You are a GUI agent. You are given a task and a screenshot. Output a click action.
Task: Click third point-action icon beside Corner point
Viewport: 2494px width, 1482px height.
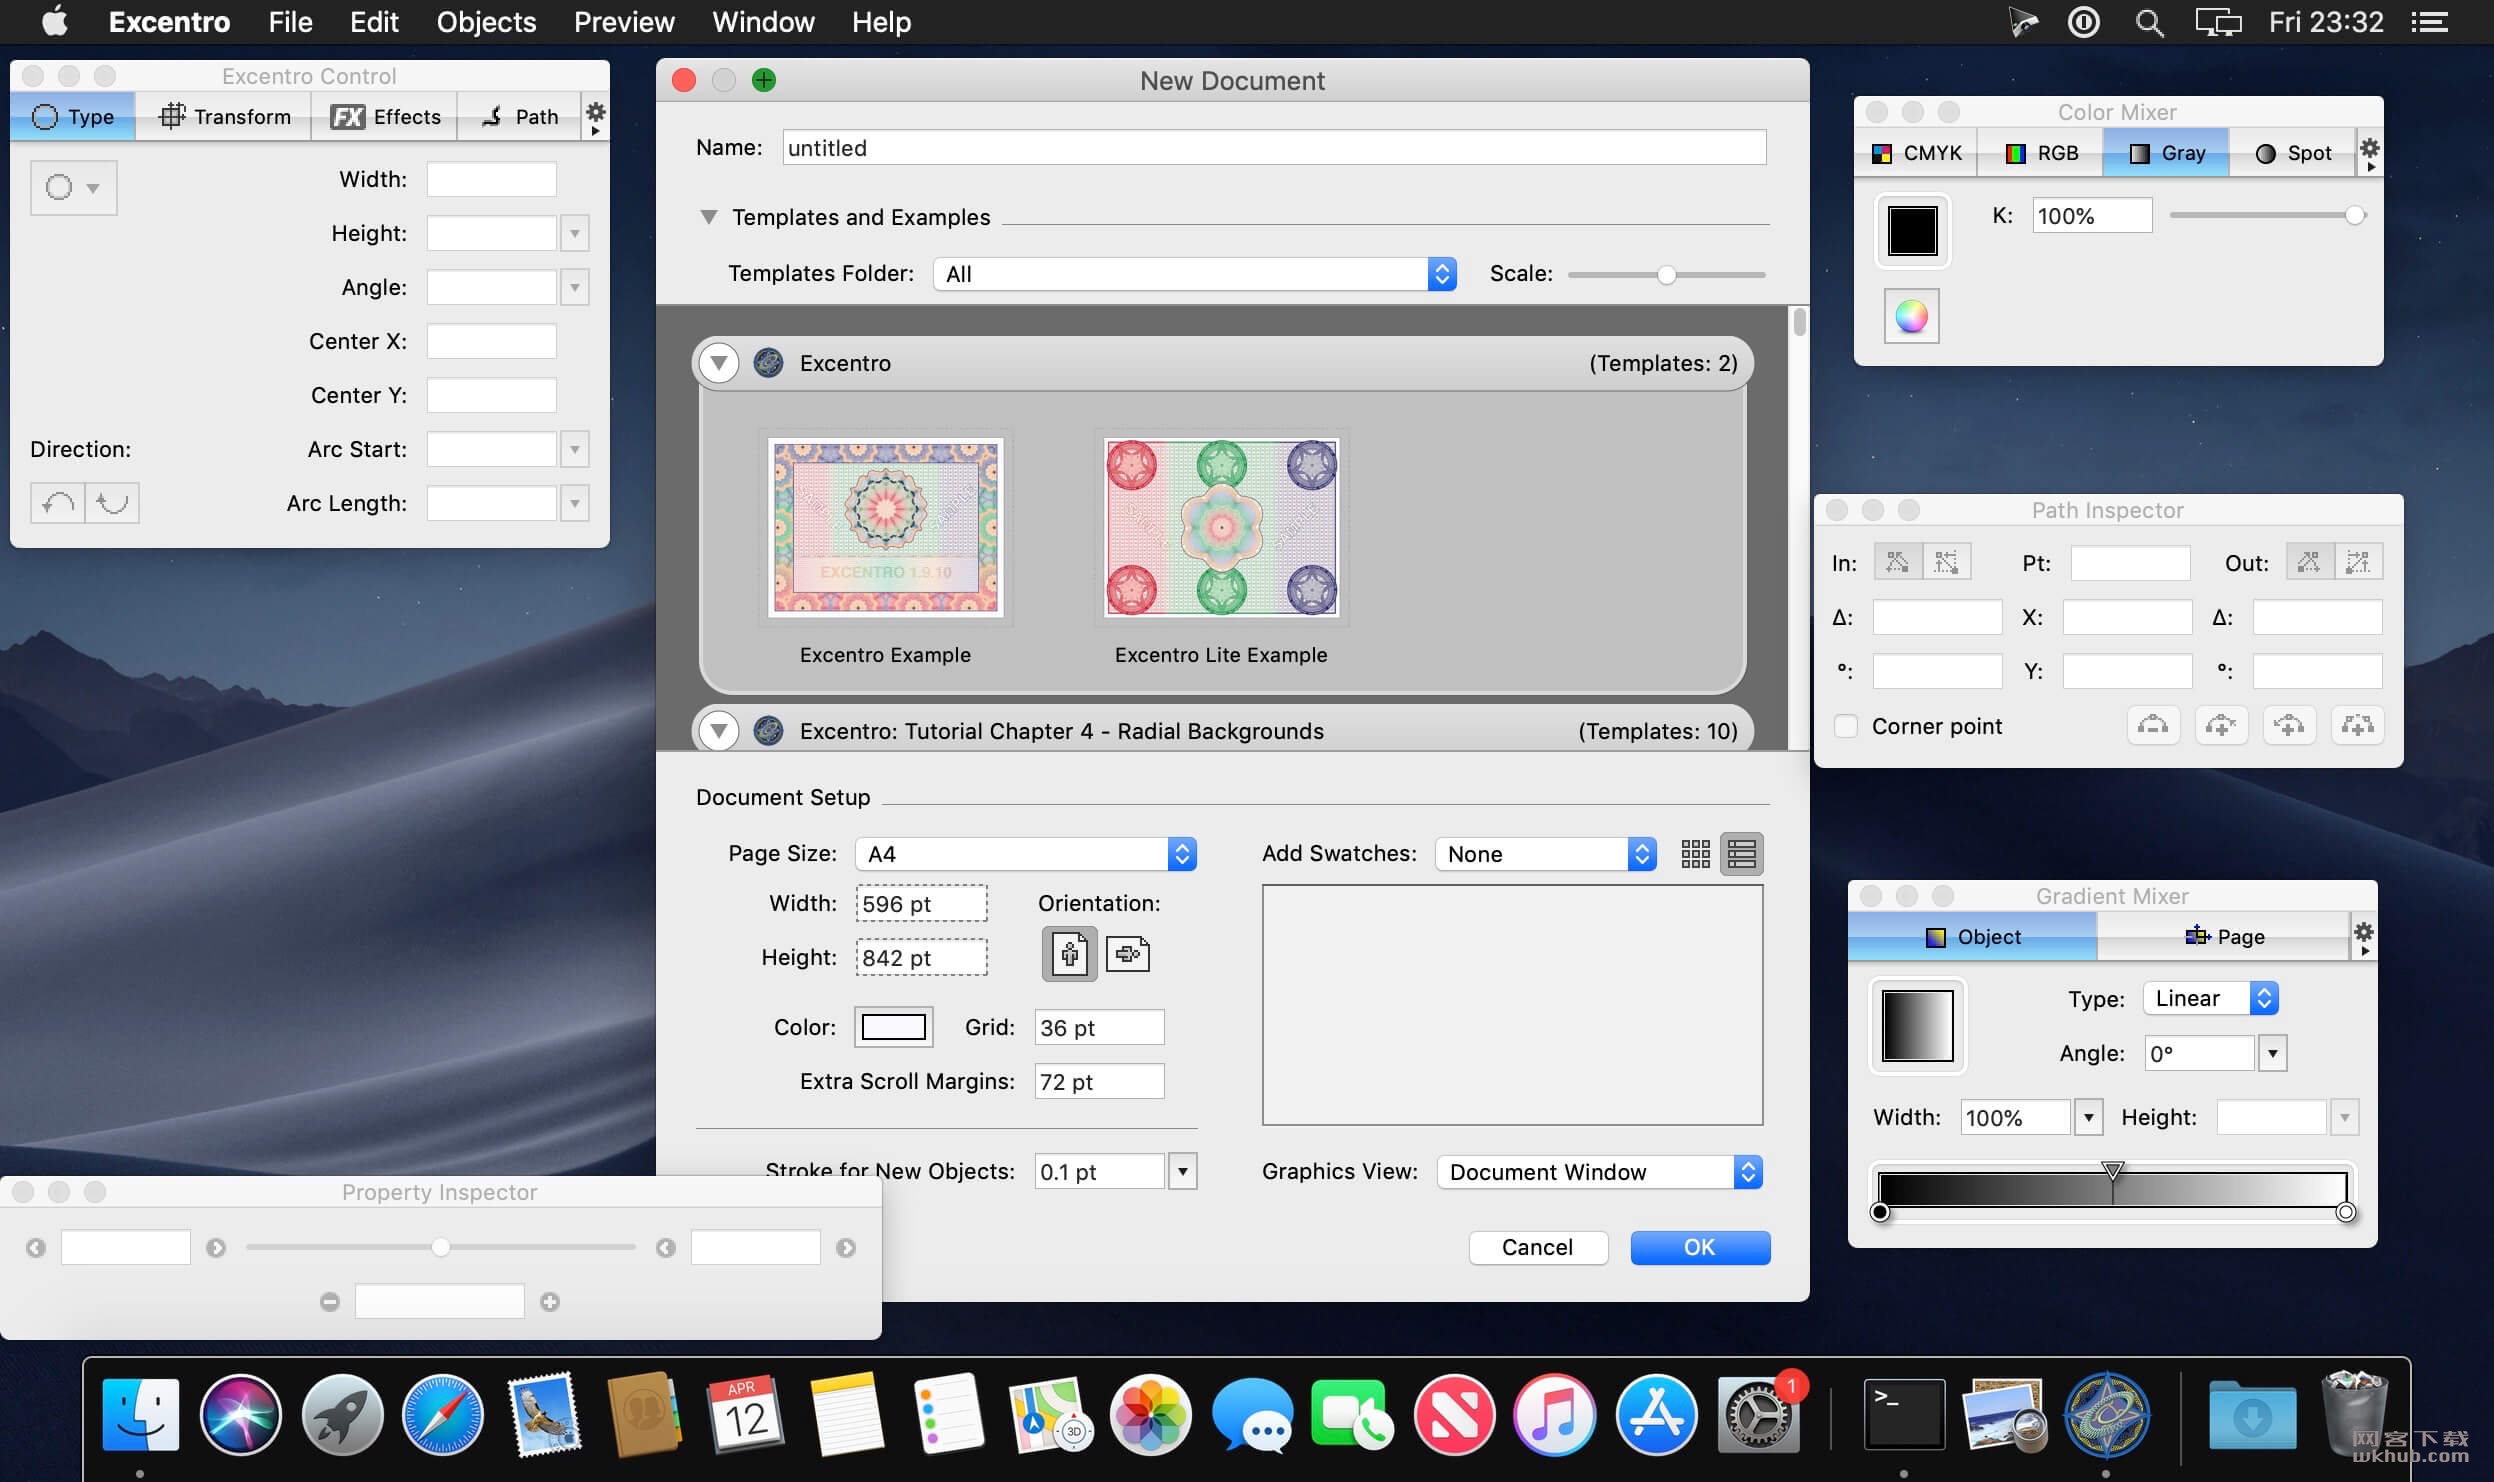click(x=2288, y=726)
